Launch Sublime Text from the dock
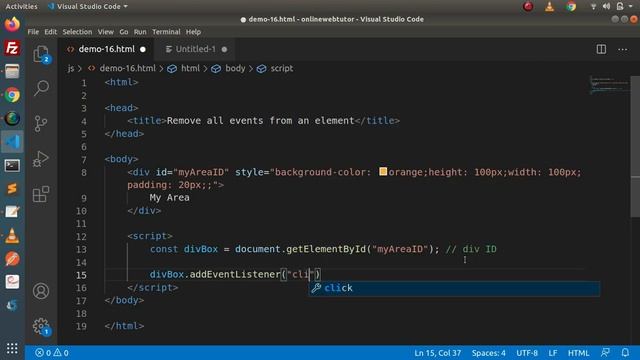The image size is (640, 360). click(12, 189)
